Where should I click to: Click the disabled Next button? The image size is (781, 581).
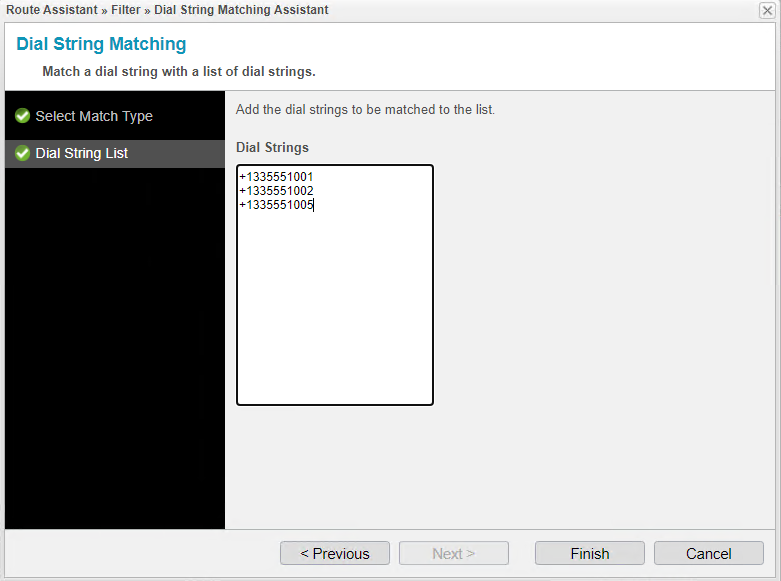pyautogui.click(x=454, y=554)
